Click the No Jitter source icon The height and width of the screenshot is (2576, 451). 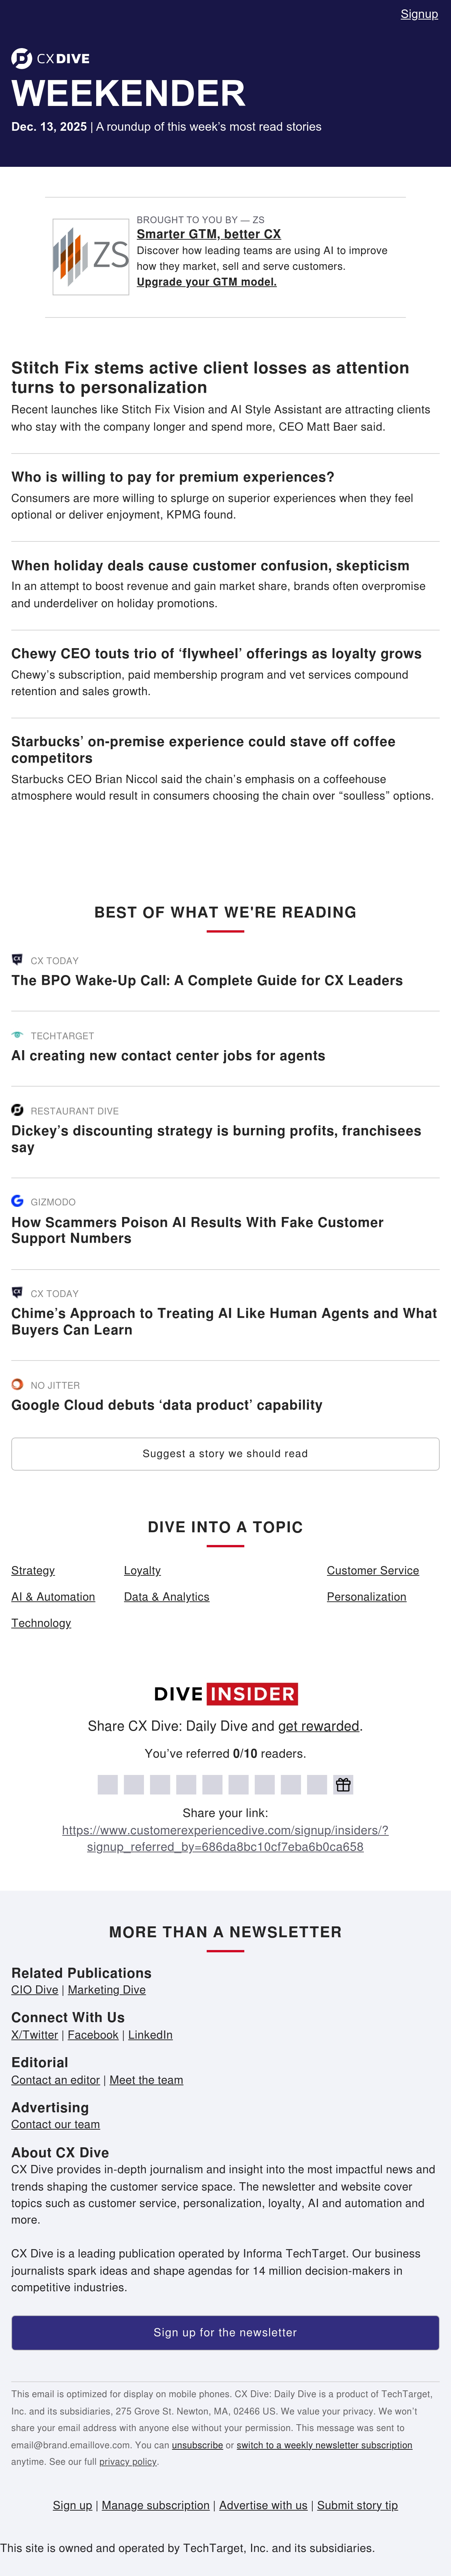(17, 1384)
